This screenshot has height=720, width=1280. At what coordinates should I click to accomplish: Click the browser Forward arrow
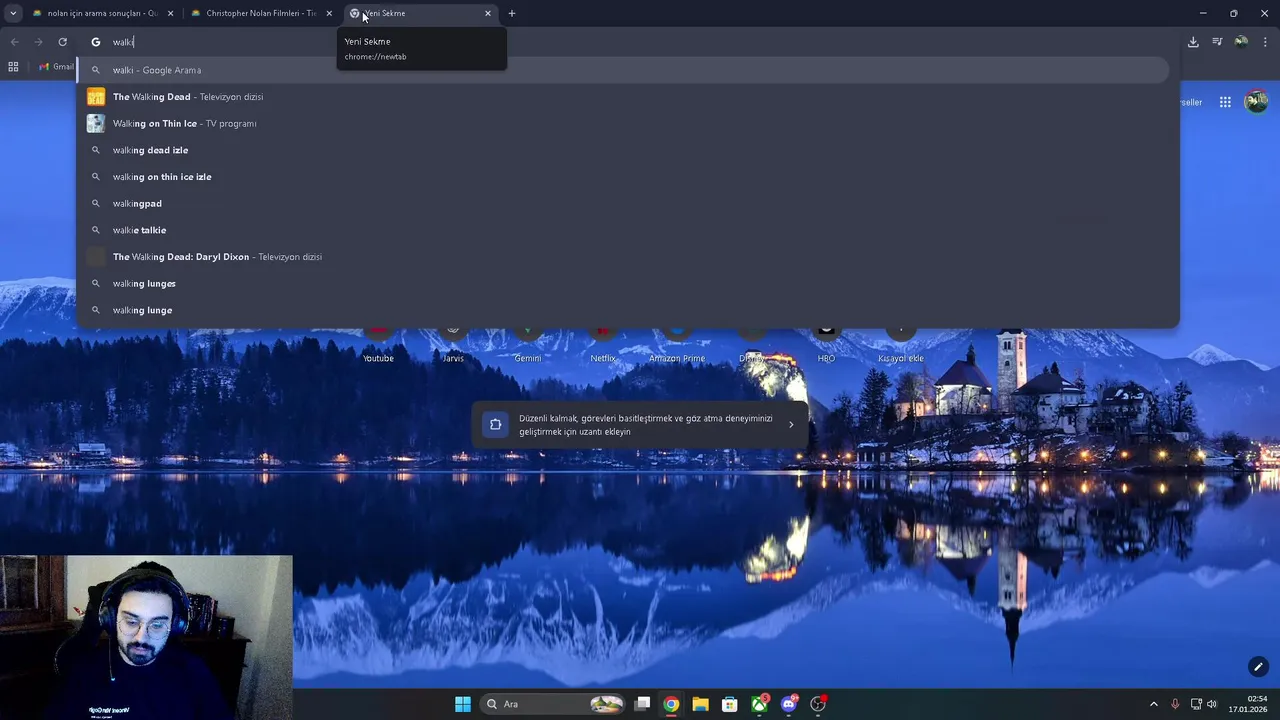click(38, 42)
